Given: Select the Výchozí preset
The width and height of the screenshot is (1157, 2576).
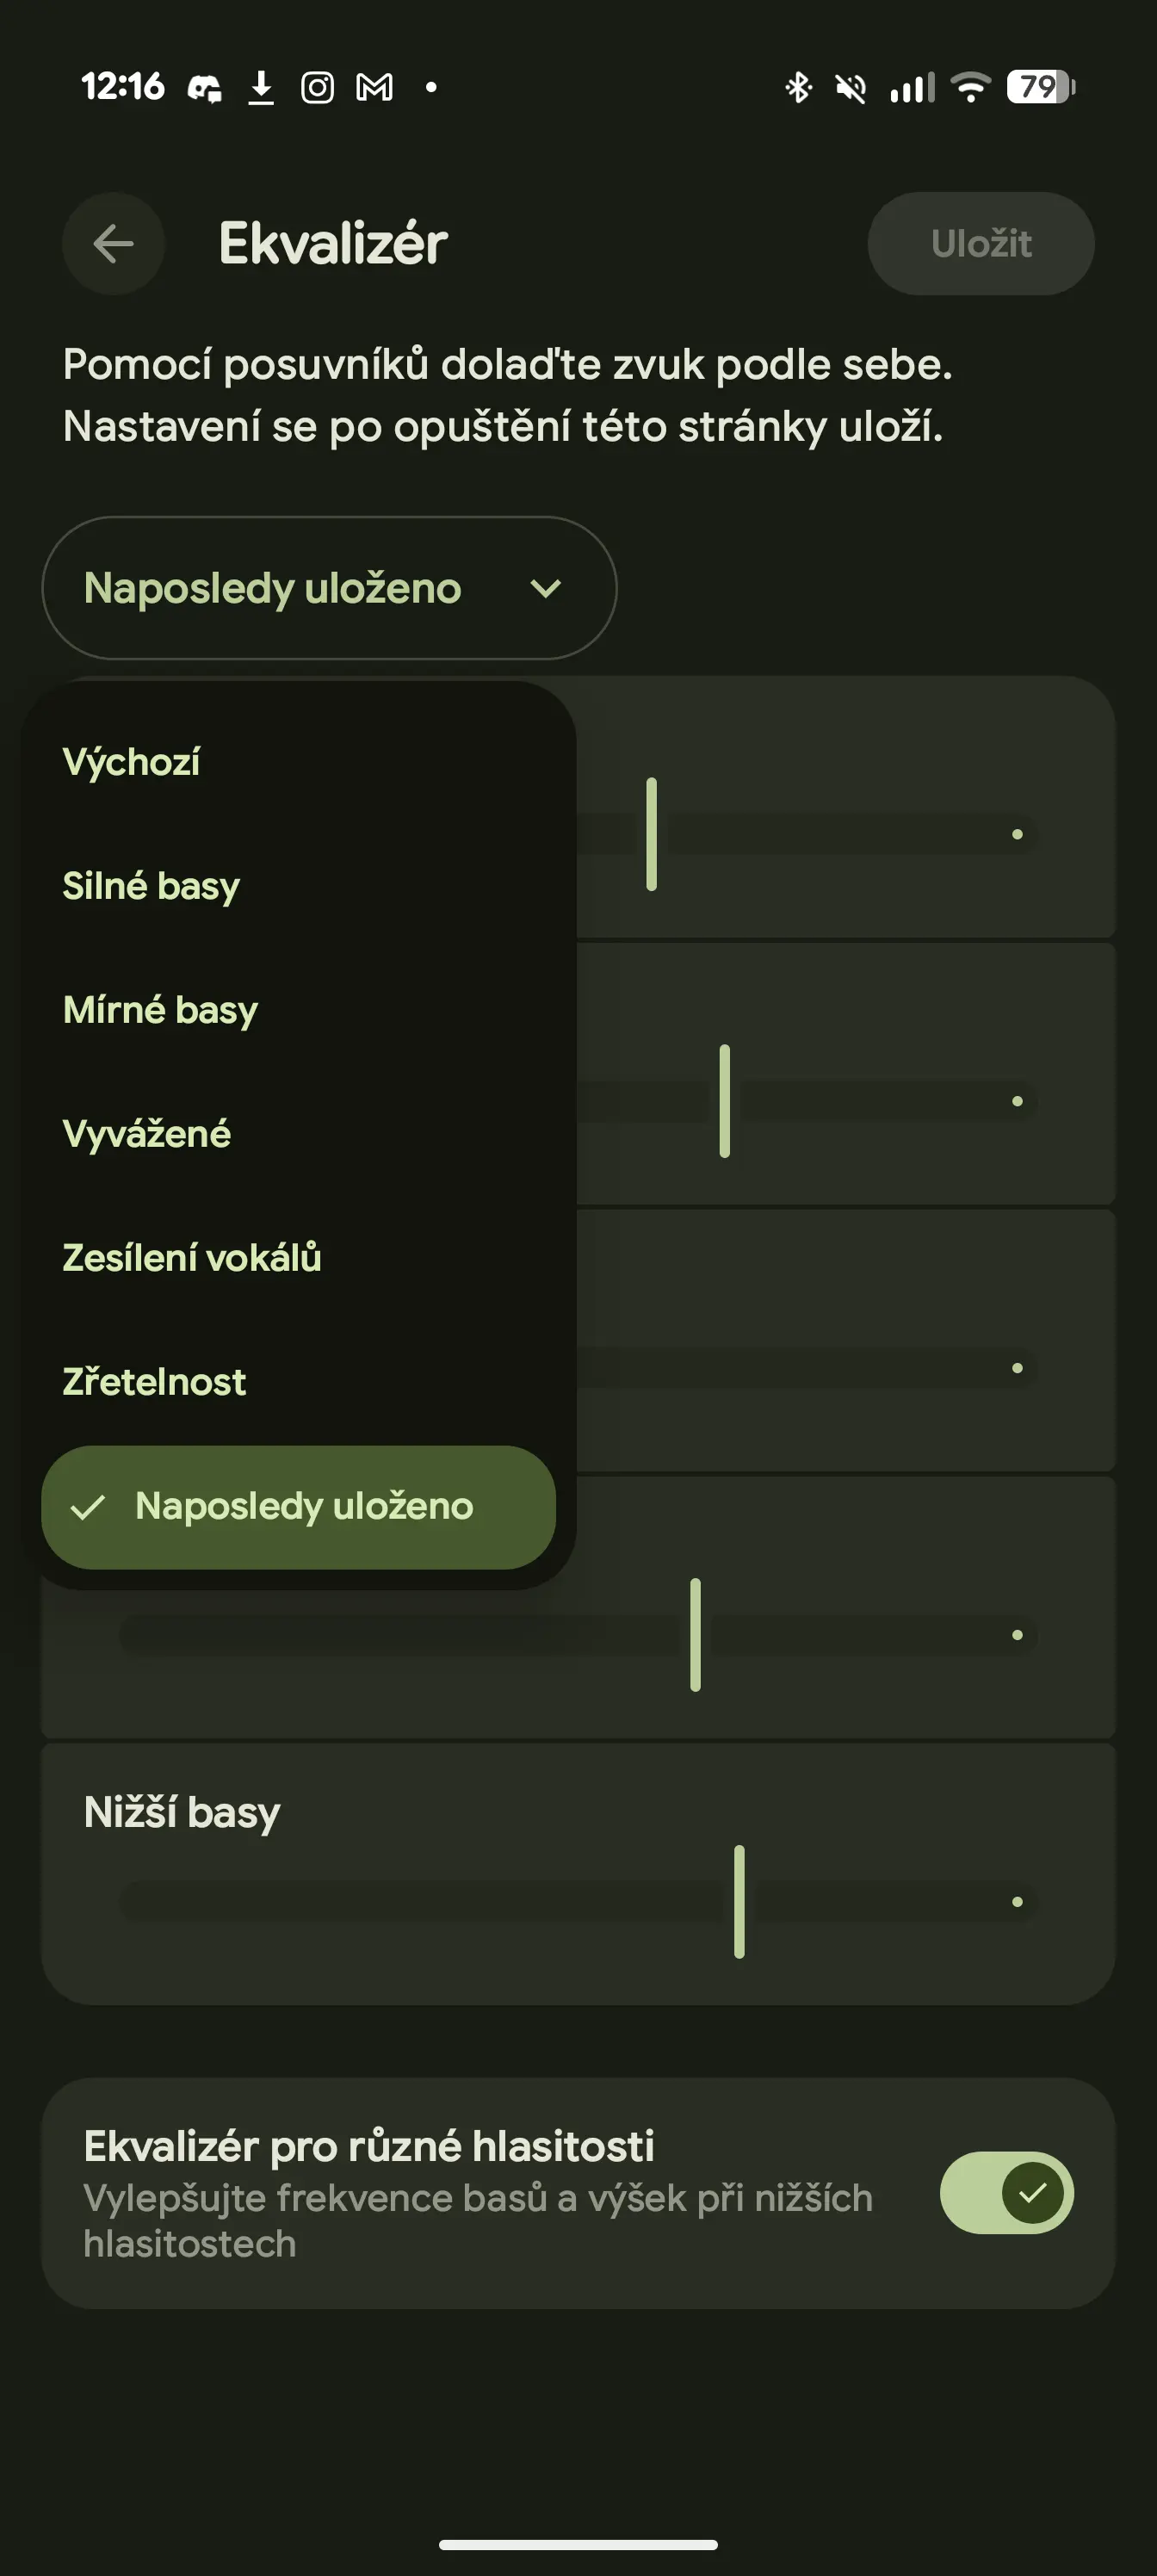Looking at the screenshot, I should [132, 762].
